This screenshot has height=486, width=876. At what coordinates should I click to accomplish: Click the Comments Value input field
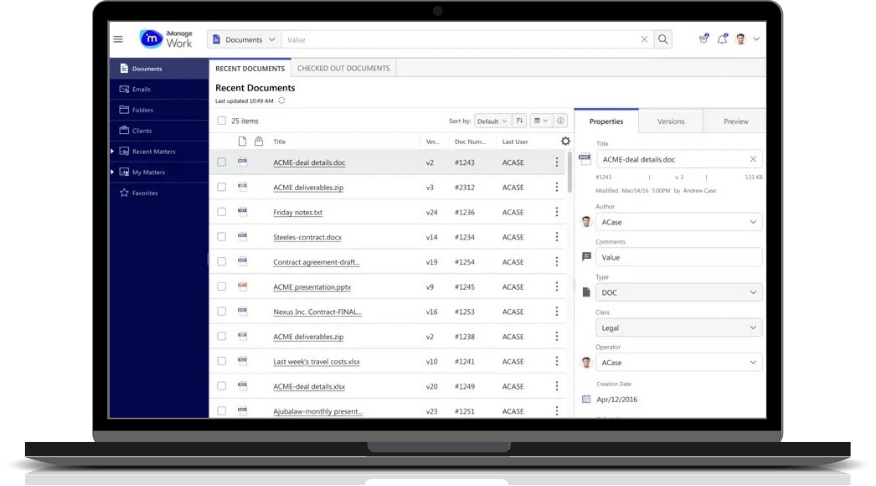click(679, 257)
